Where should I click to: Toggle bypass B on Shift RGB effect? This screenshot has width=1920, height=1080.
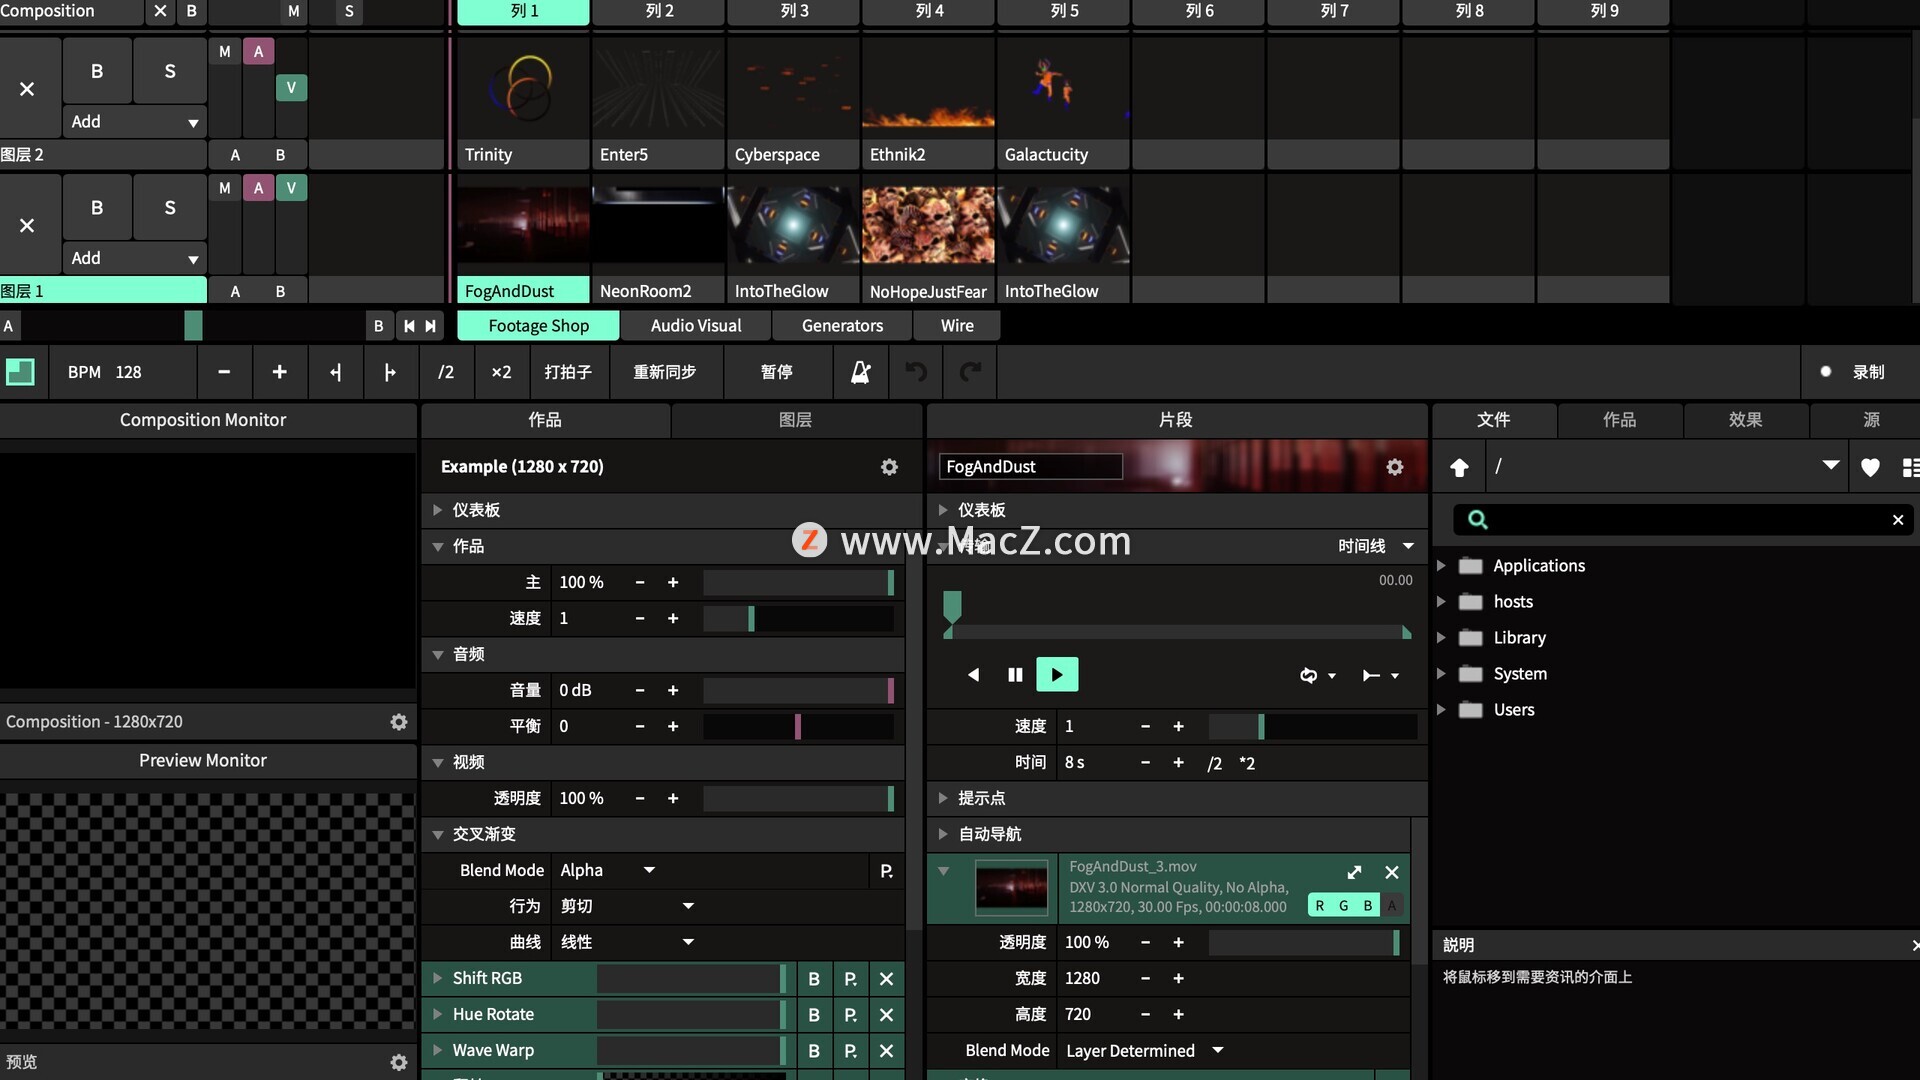click(x=814, y=979)
